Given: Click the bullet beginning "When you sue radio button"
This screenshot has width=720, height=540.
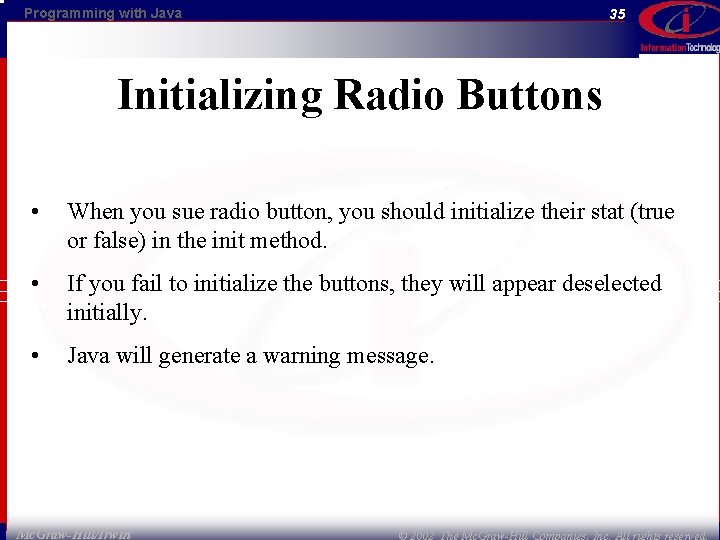Looking at the screenshot, I should coord(371,226).
